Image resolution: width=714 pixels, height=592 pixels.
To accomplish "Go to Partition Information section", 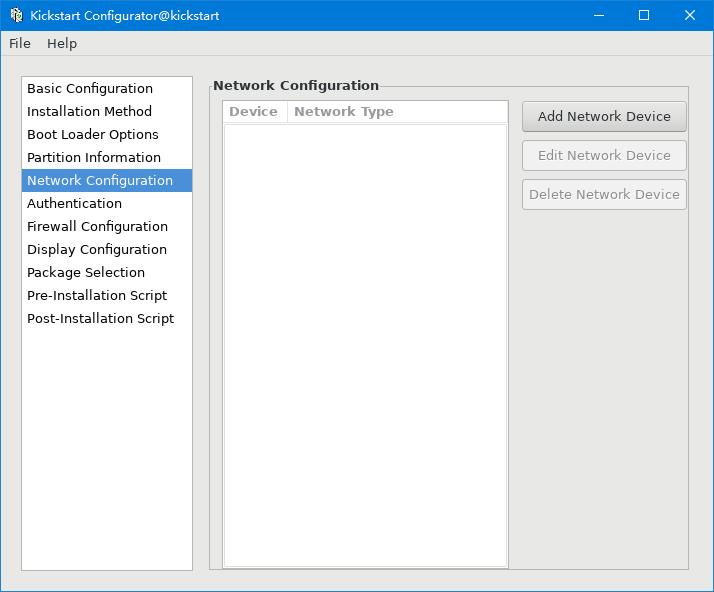I will [x=107, y=158].
